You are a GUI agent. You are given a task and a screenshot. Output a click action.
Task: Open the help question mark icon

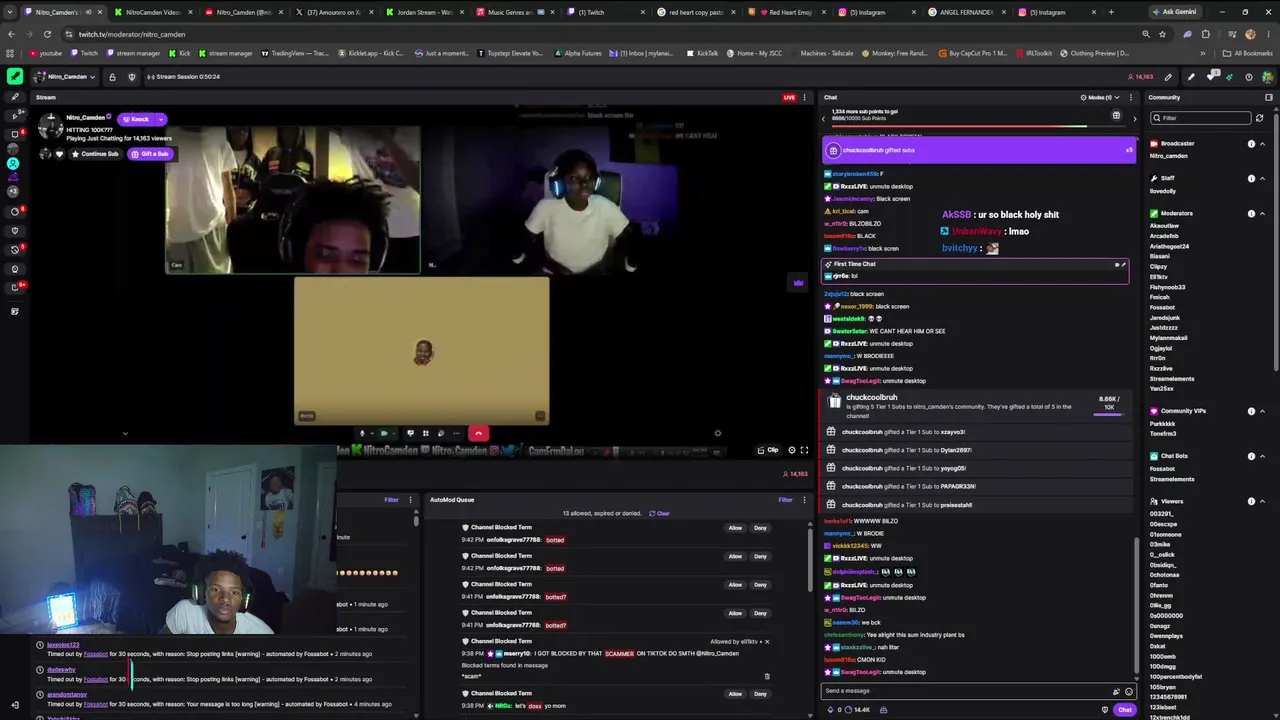click(x=1248, y=77)
